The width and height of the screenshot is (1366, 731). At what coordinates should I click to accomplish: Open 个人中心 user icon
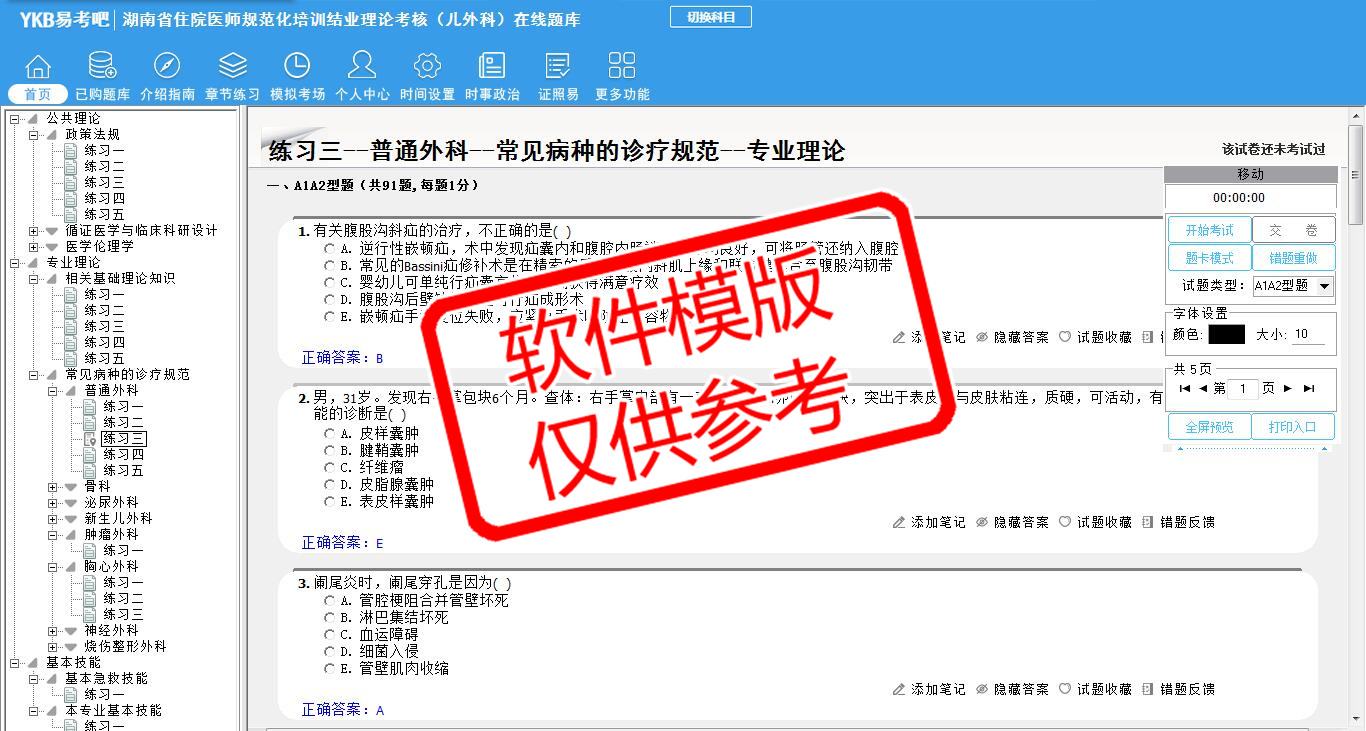tap(362, 67)
